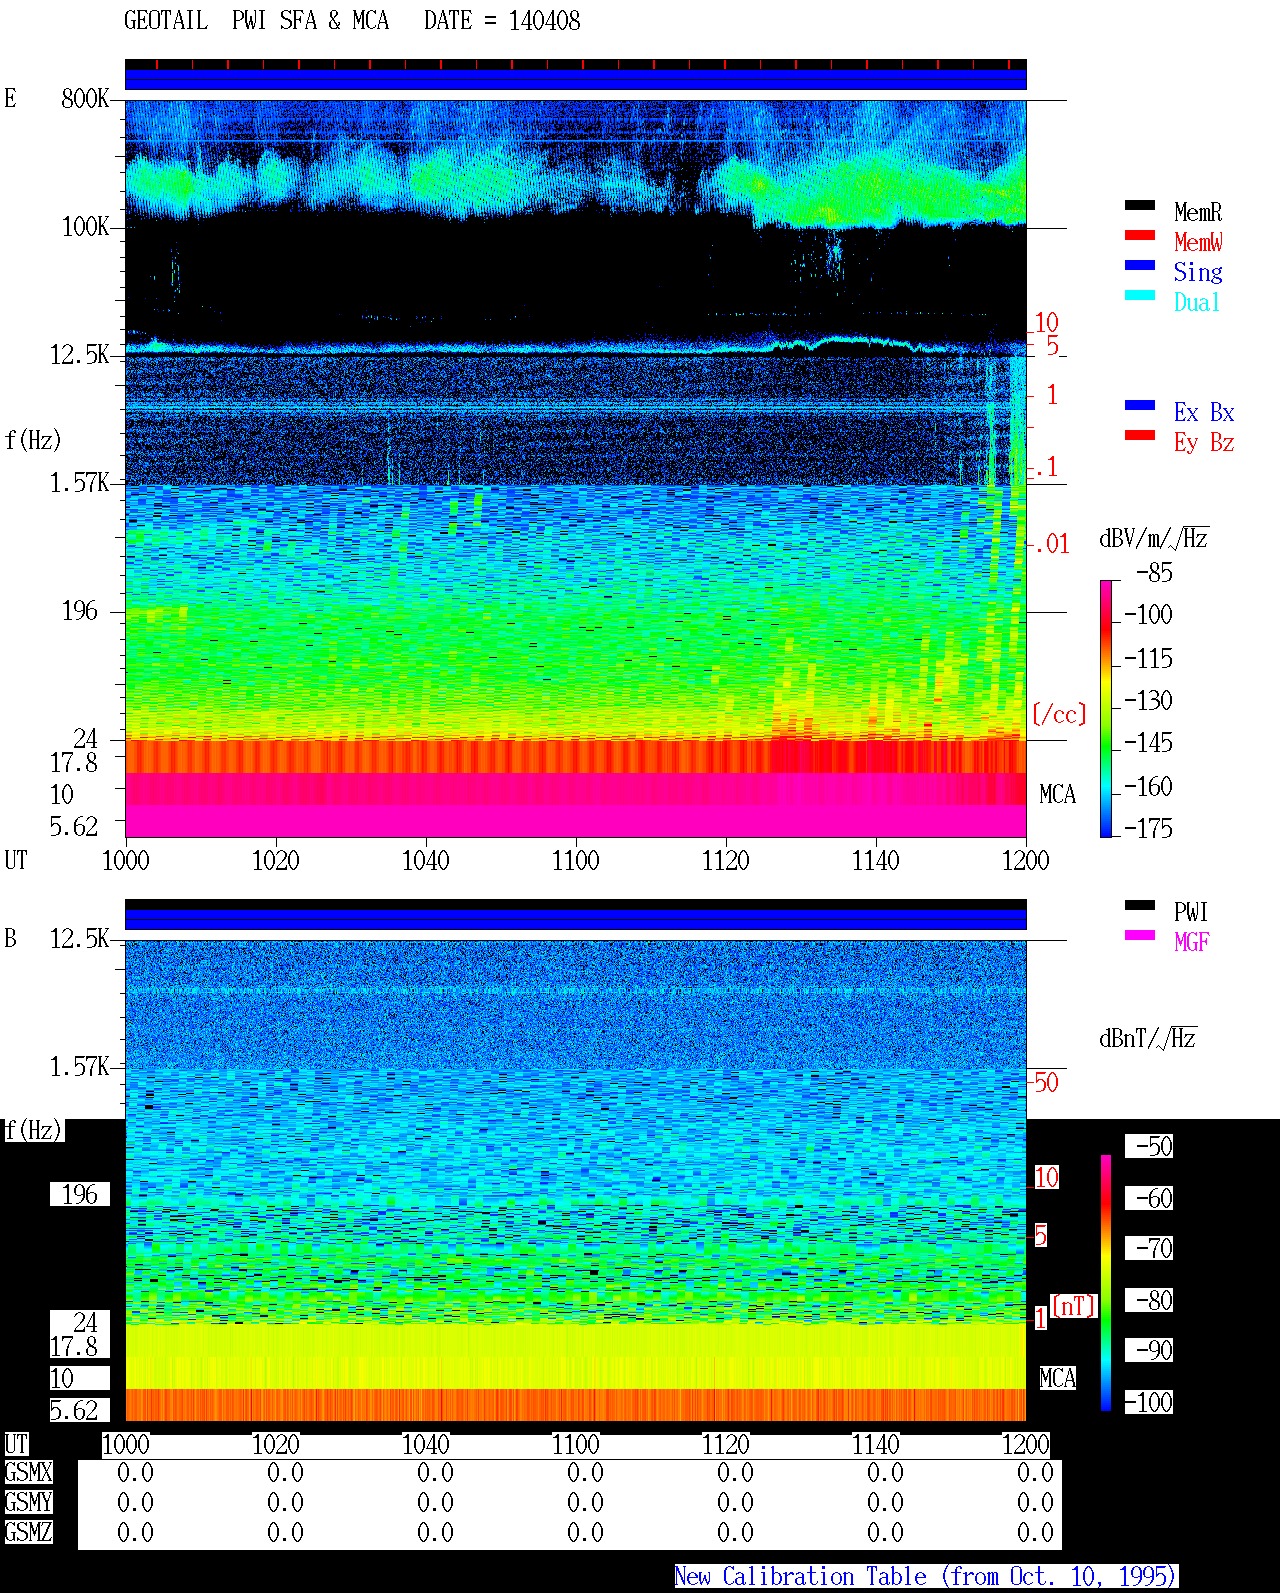Click the Sing legend label
The image size is (1280, 1593).
coord(1198,272)
